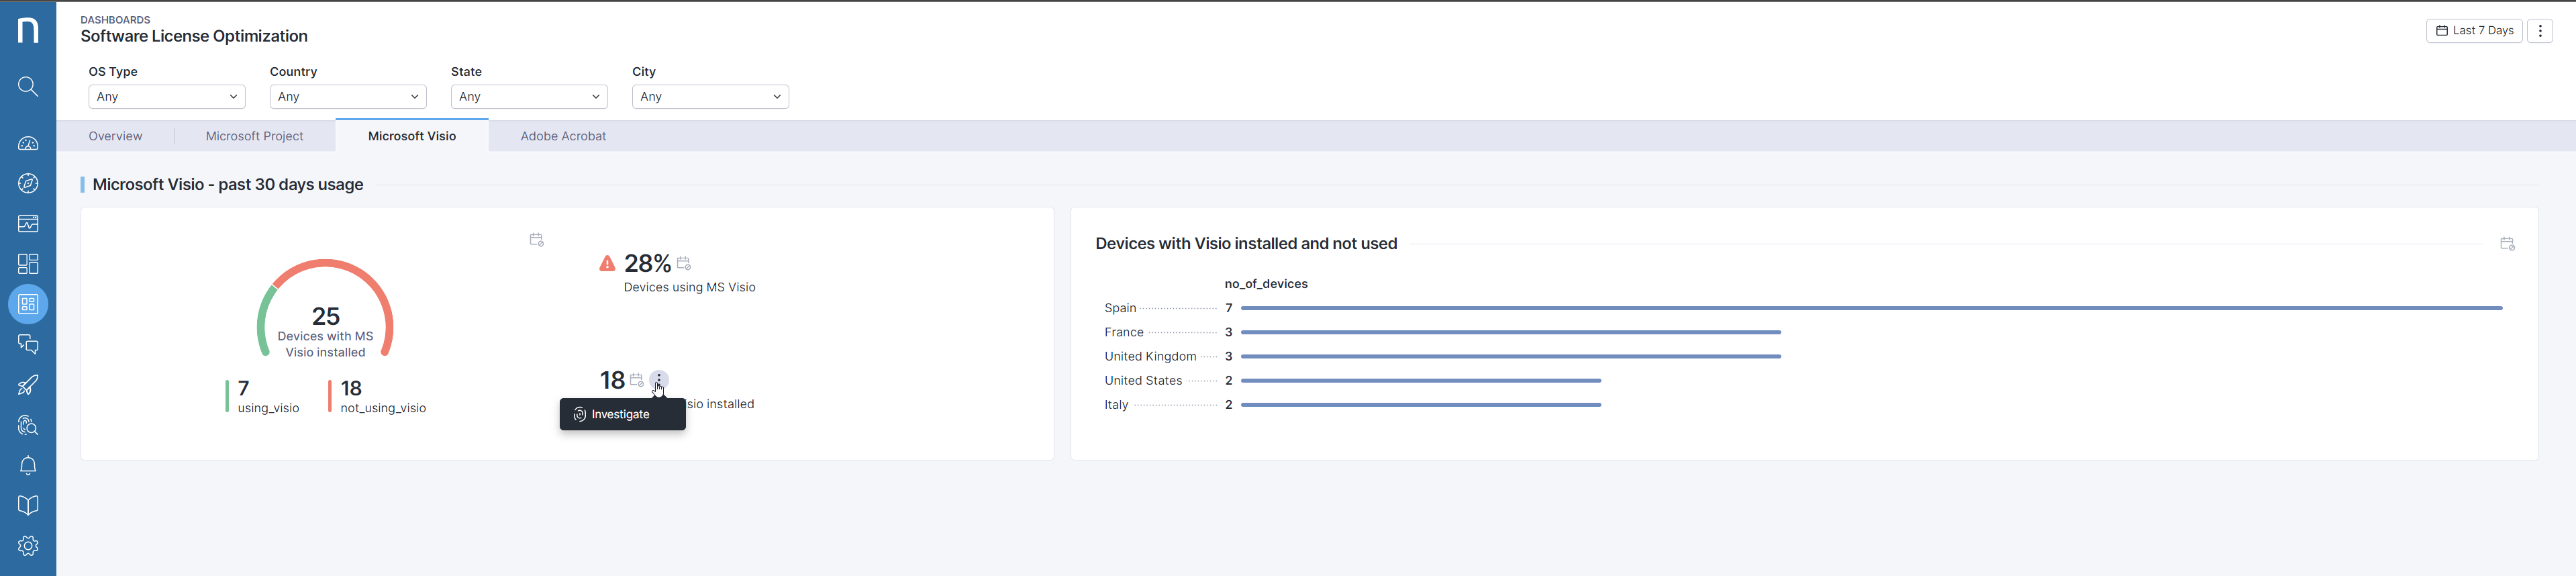Select the highlighted dashboards icon in sidebar
This screenshot has width=2576, height=576.
point(28,304)
